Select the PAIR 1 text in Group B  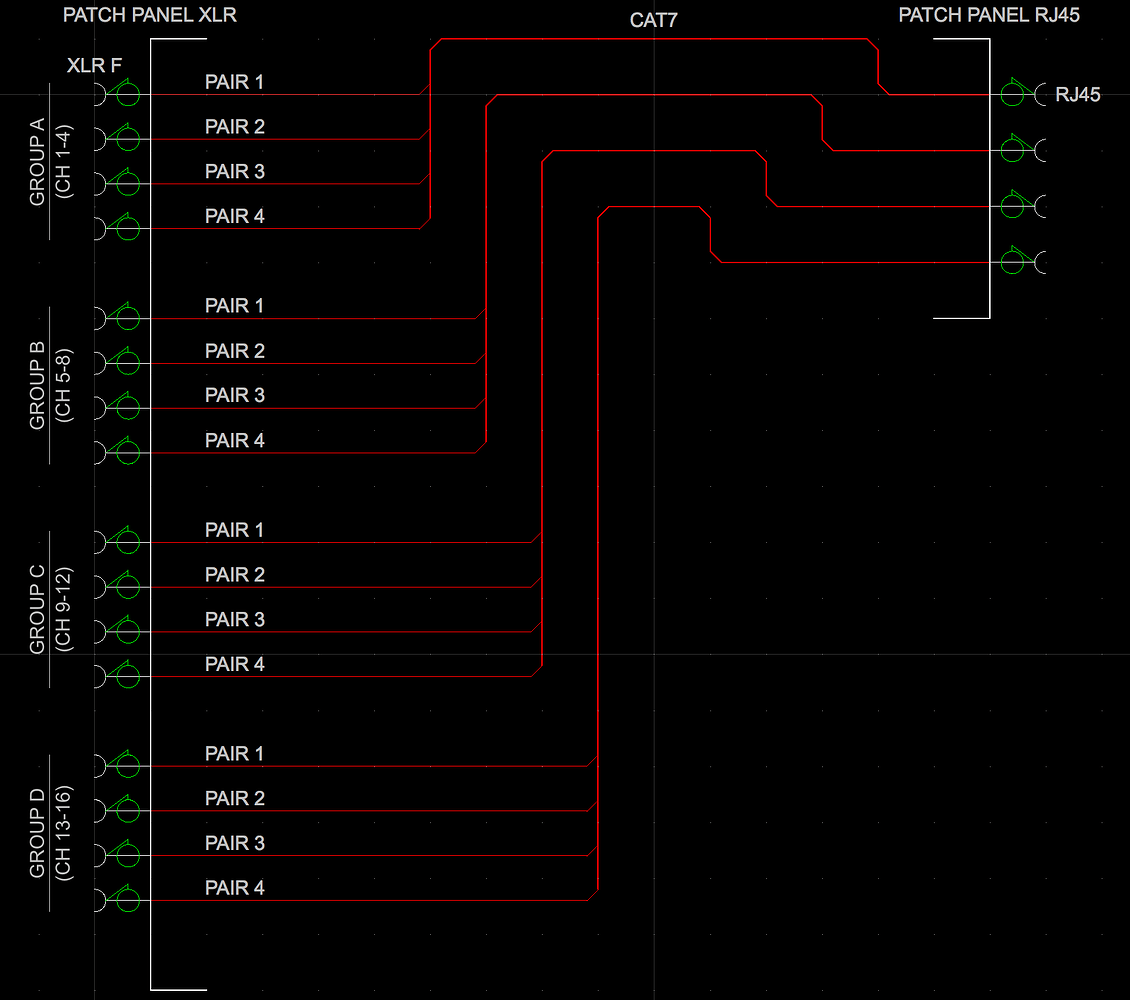234,305
